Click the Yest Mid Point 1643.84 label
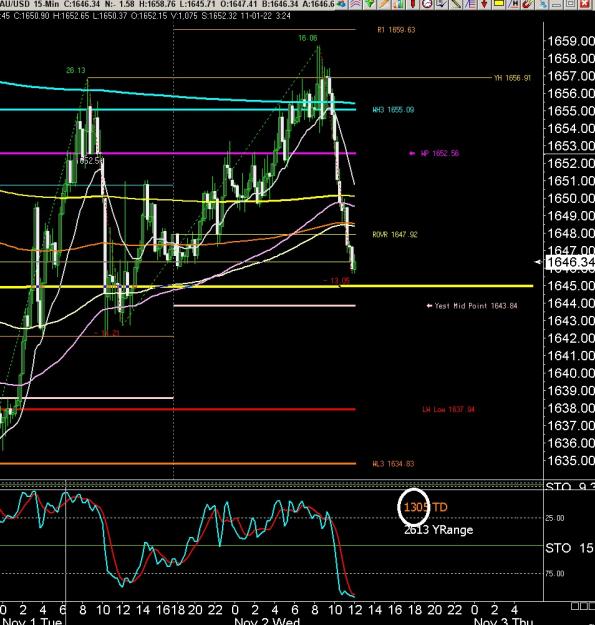The width and height of the screenshot is (595, 625). click(476, 306)
